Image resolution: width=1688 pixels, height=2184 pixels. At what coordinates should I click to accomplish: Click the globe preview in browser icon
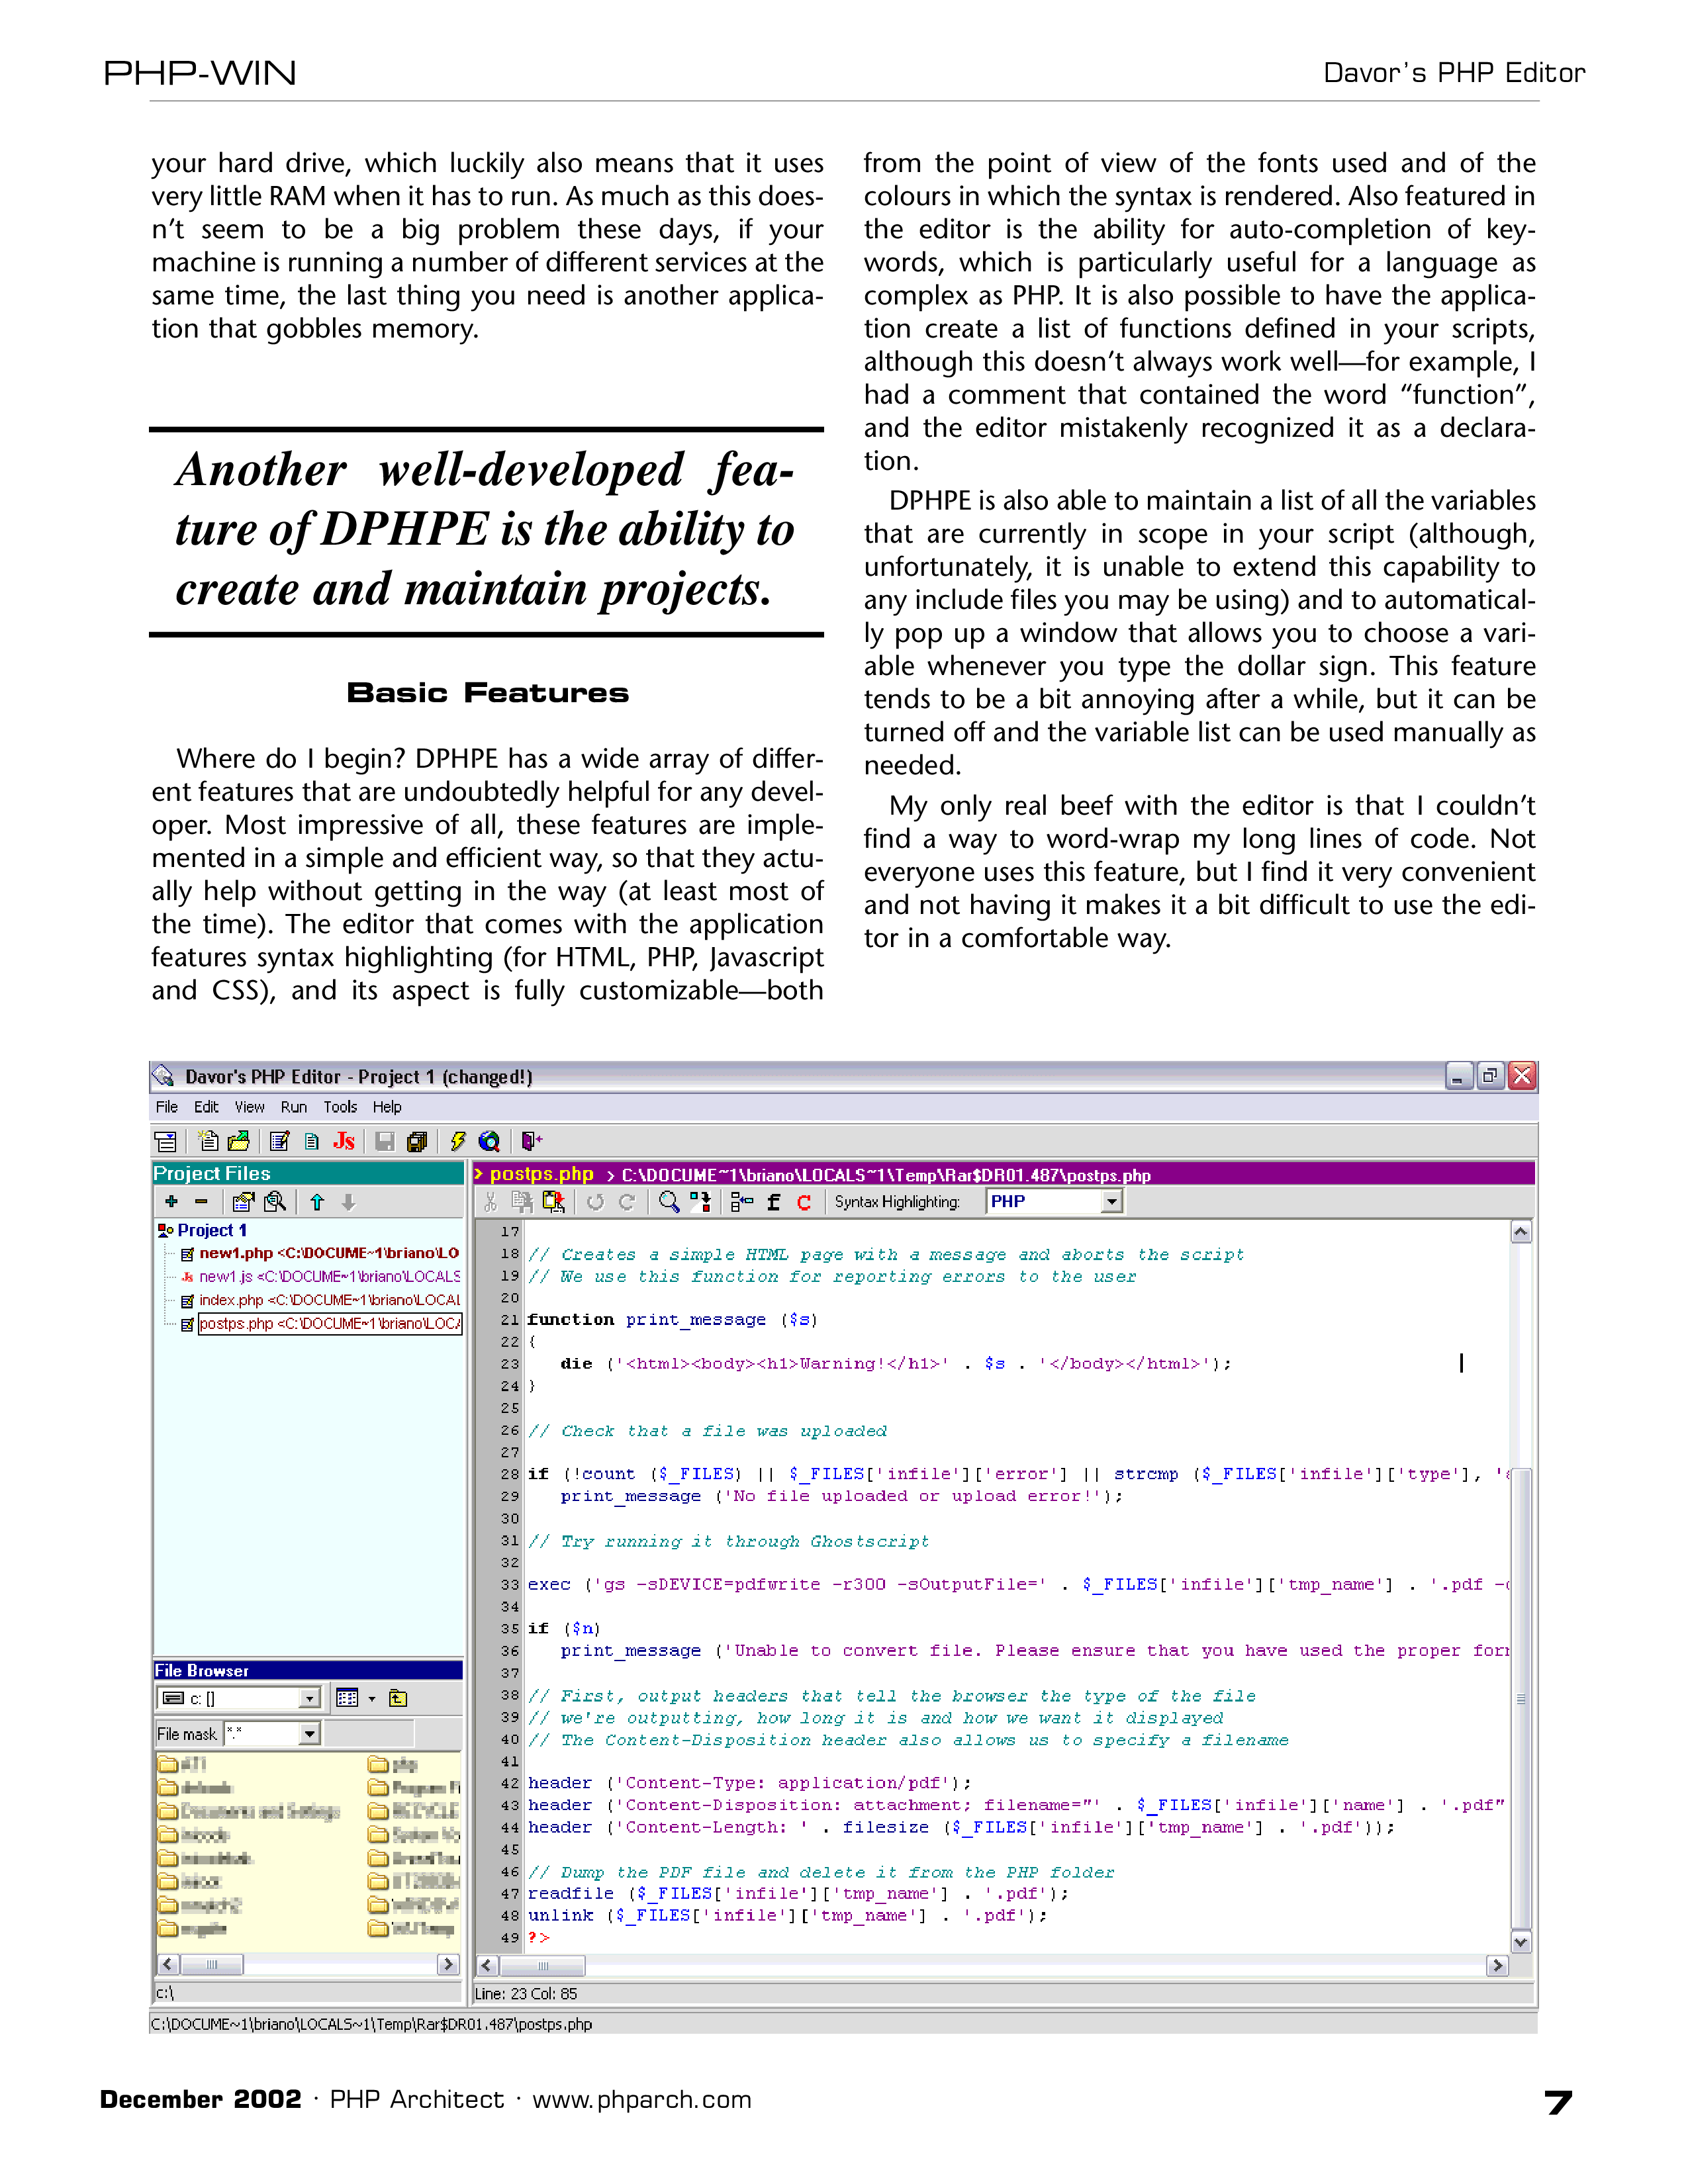489,1141
